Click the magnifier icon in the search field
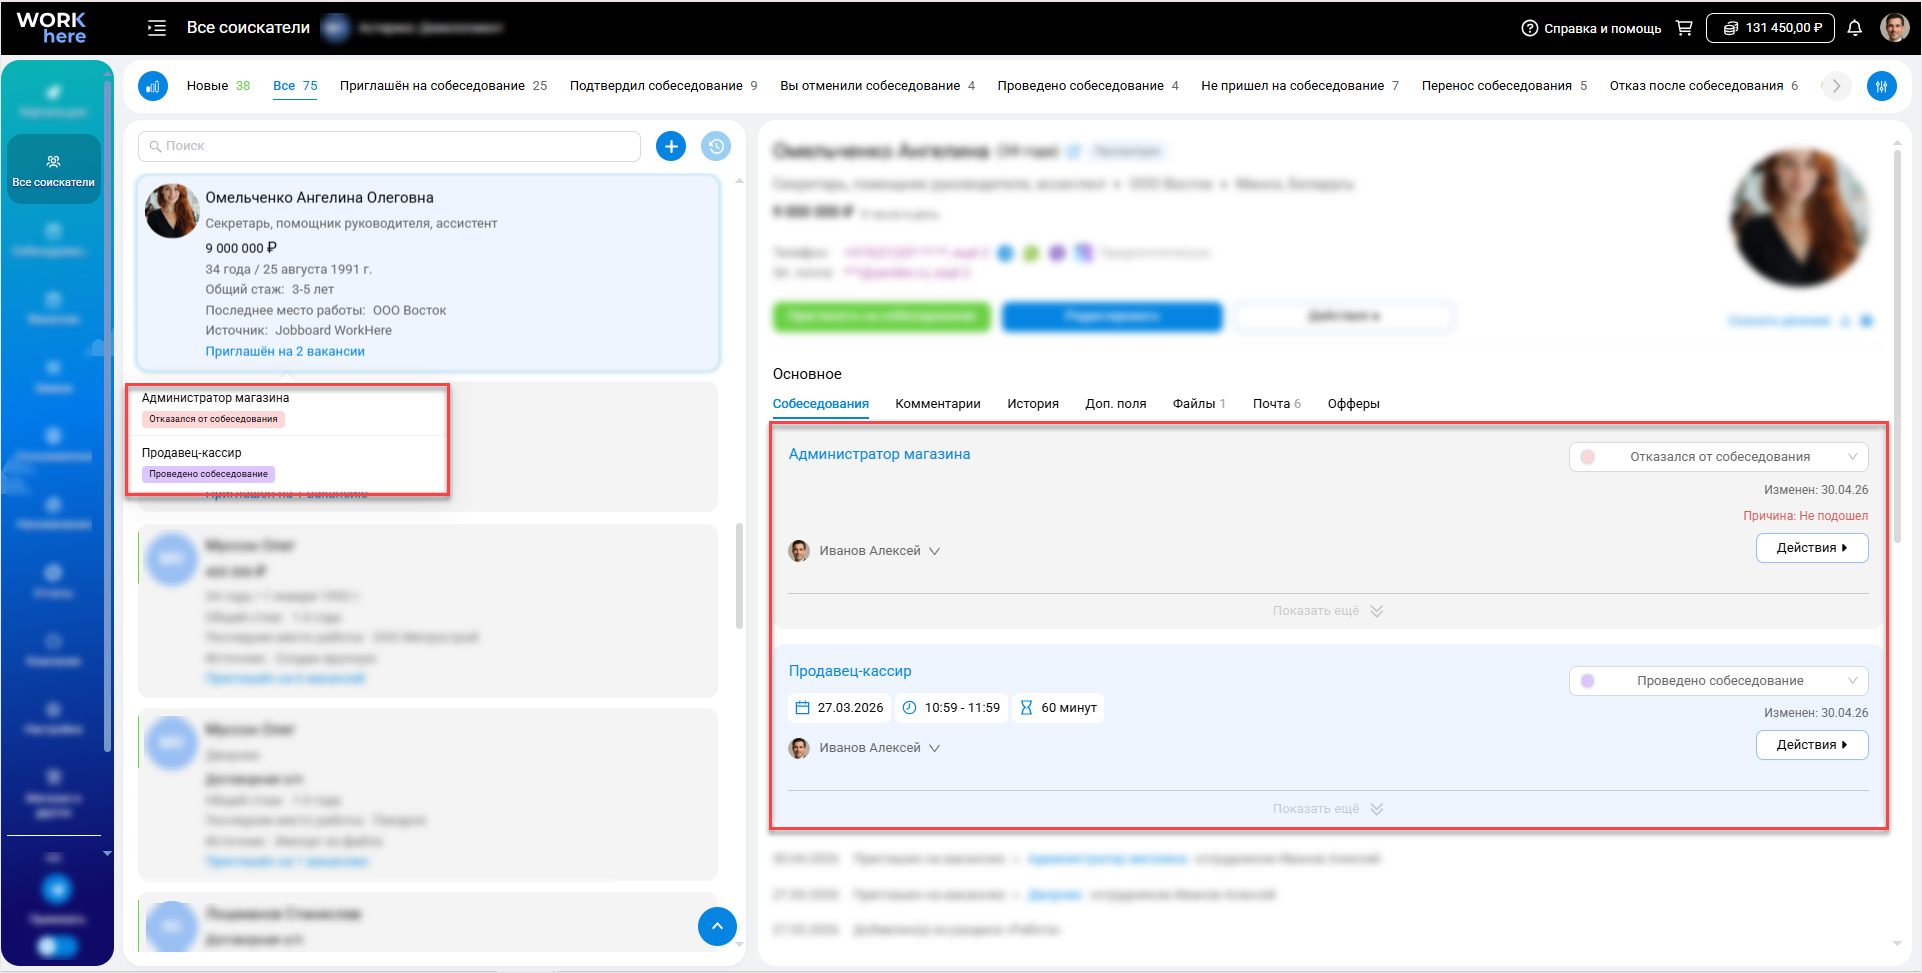Screen dimensions: 1922x973 [155, 146]
